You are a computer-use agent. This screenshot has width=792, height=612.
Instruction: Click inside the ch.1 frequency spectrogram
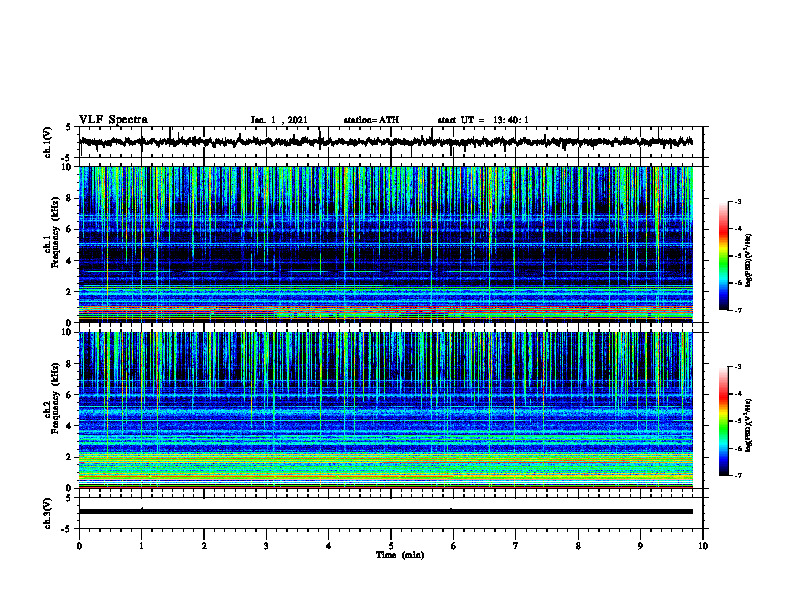pyautogui.click(x=386, y=244)
